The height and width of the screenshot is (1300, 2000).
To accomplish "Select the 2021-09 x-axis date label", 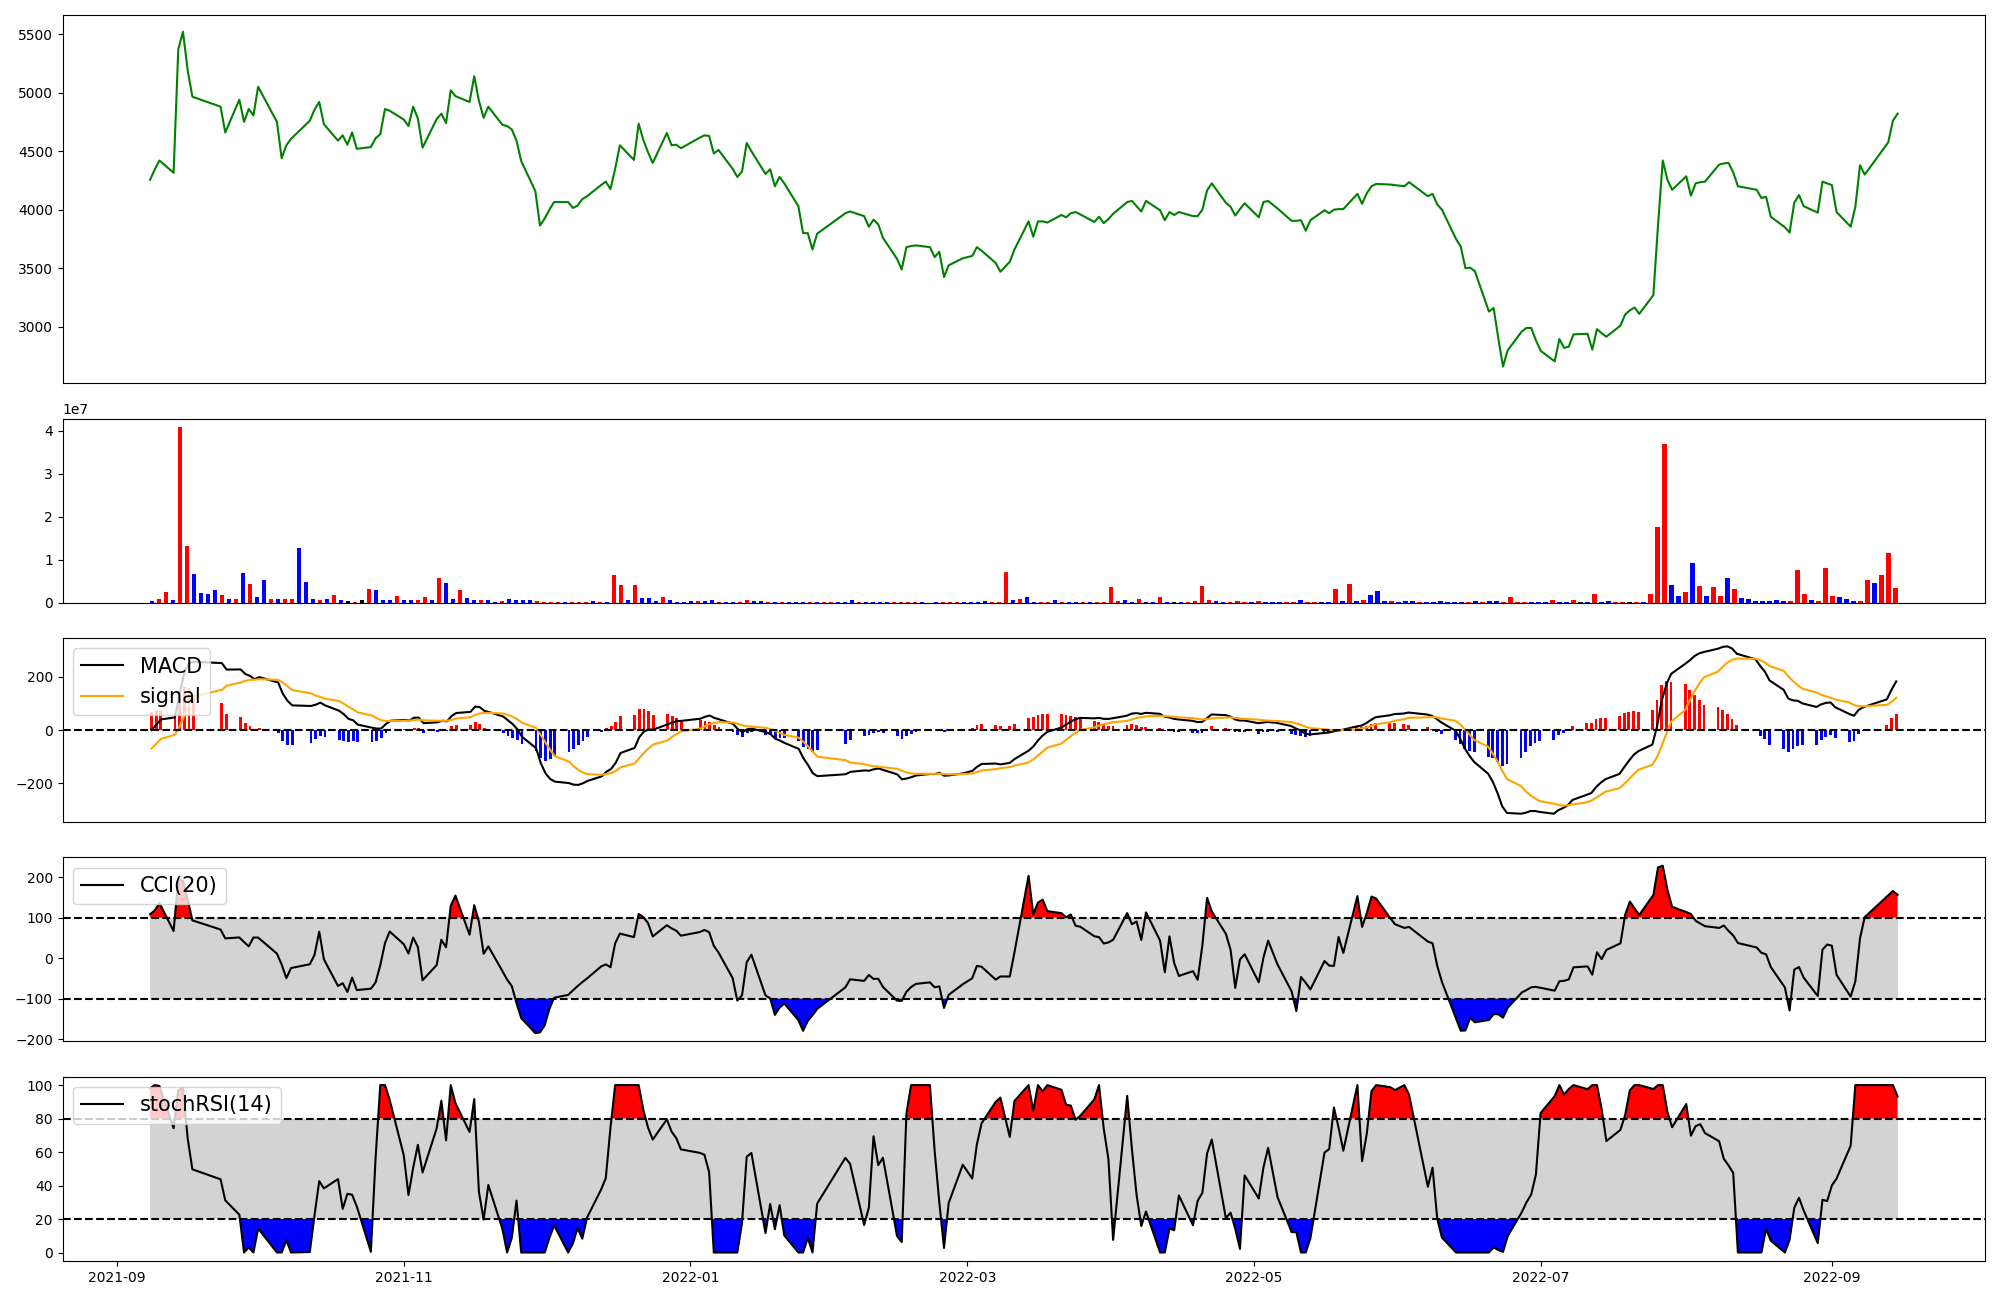I will coord(118,1277).
